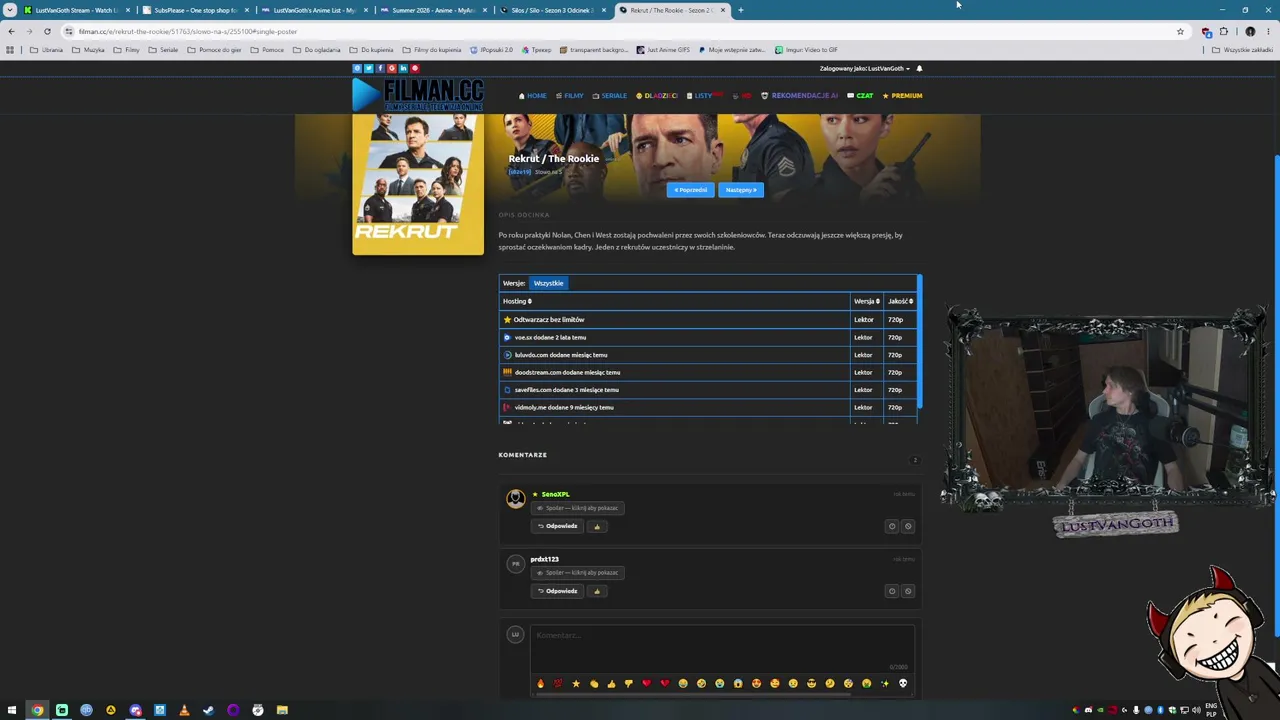
Task: Click the hosting table's blue scrollbar
Action: [x=919, y=341]
